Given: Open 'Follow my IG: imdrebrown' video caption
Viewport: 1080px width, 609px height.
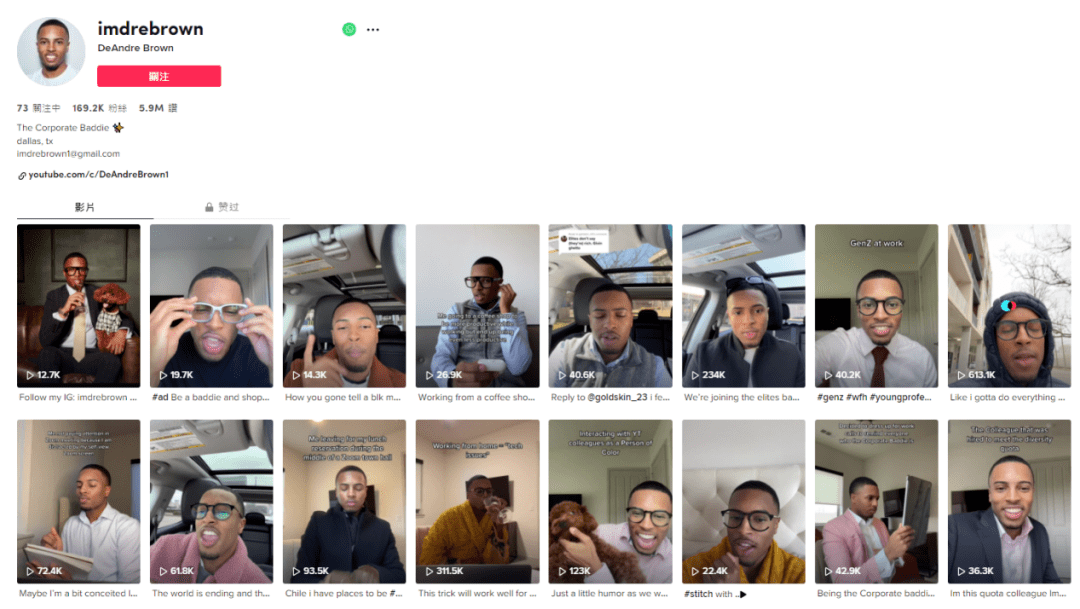Looking at the screenshot, I should click(78, 398).
